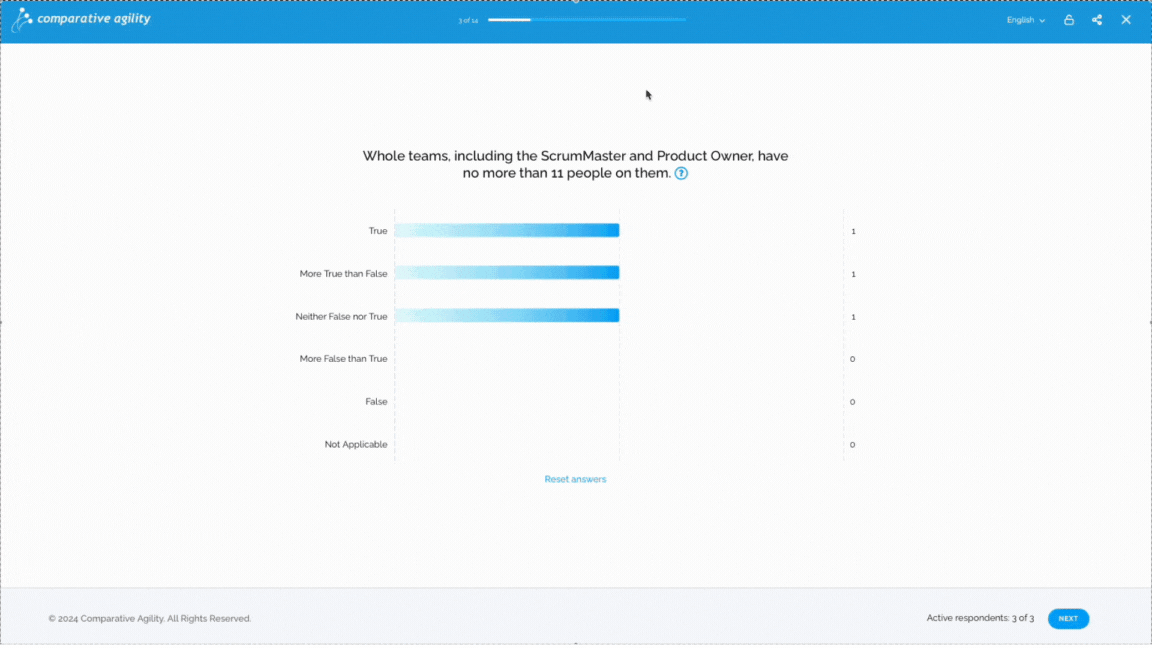Click the 3 of 14 page counter
Image resolution: width=1152 pixels, height=648 pixels.
(x=468, y=21)
